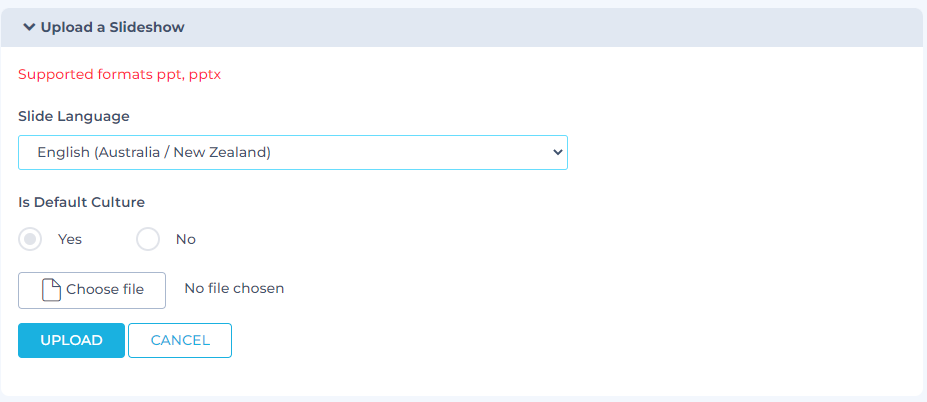Open the Slide Language dropdown
The image size is (927, 402).
(x=292, y=153)
